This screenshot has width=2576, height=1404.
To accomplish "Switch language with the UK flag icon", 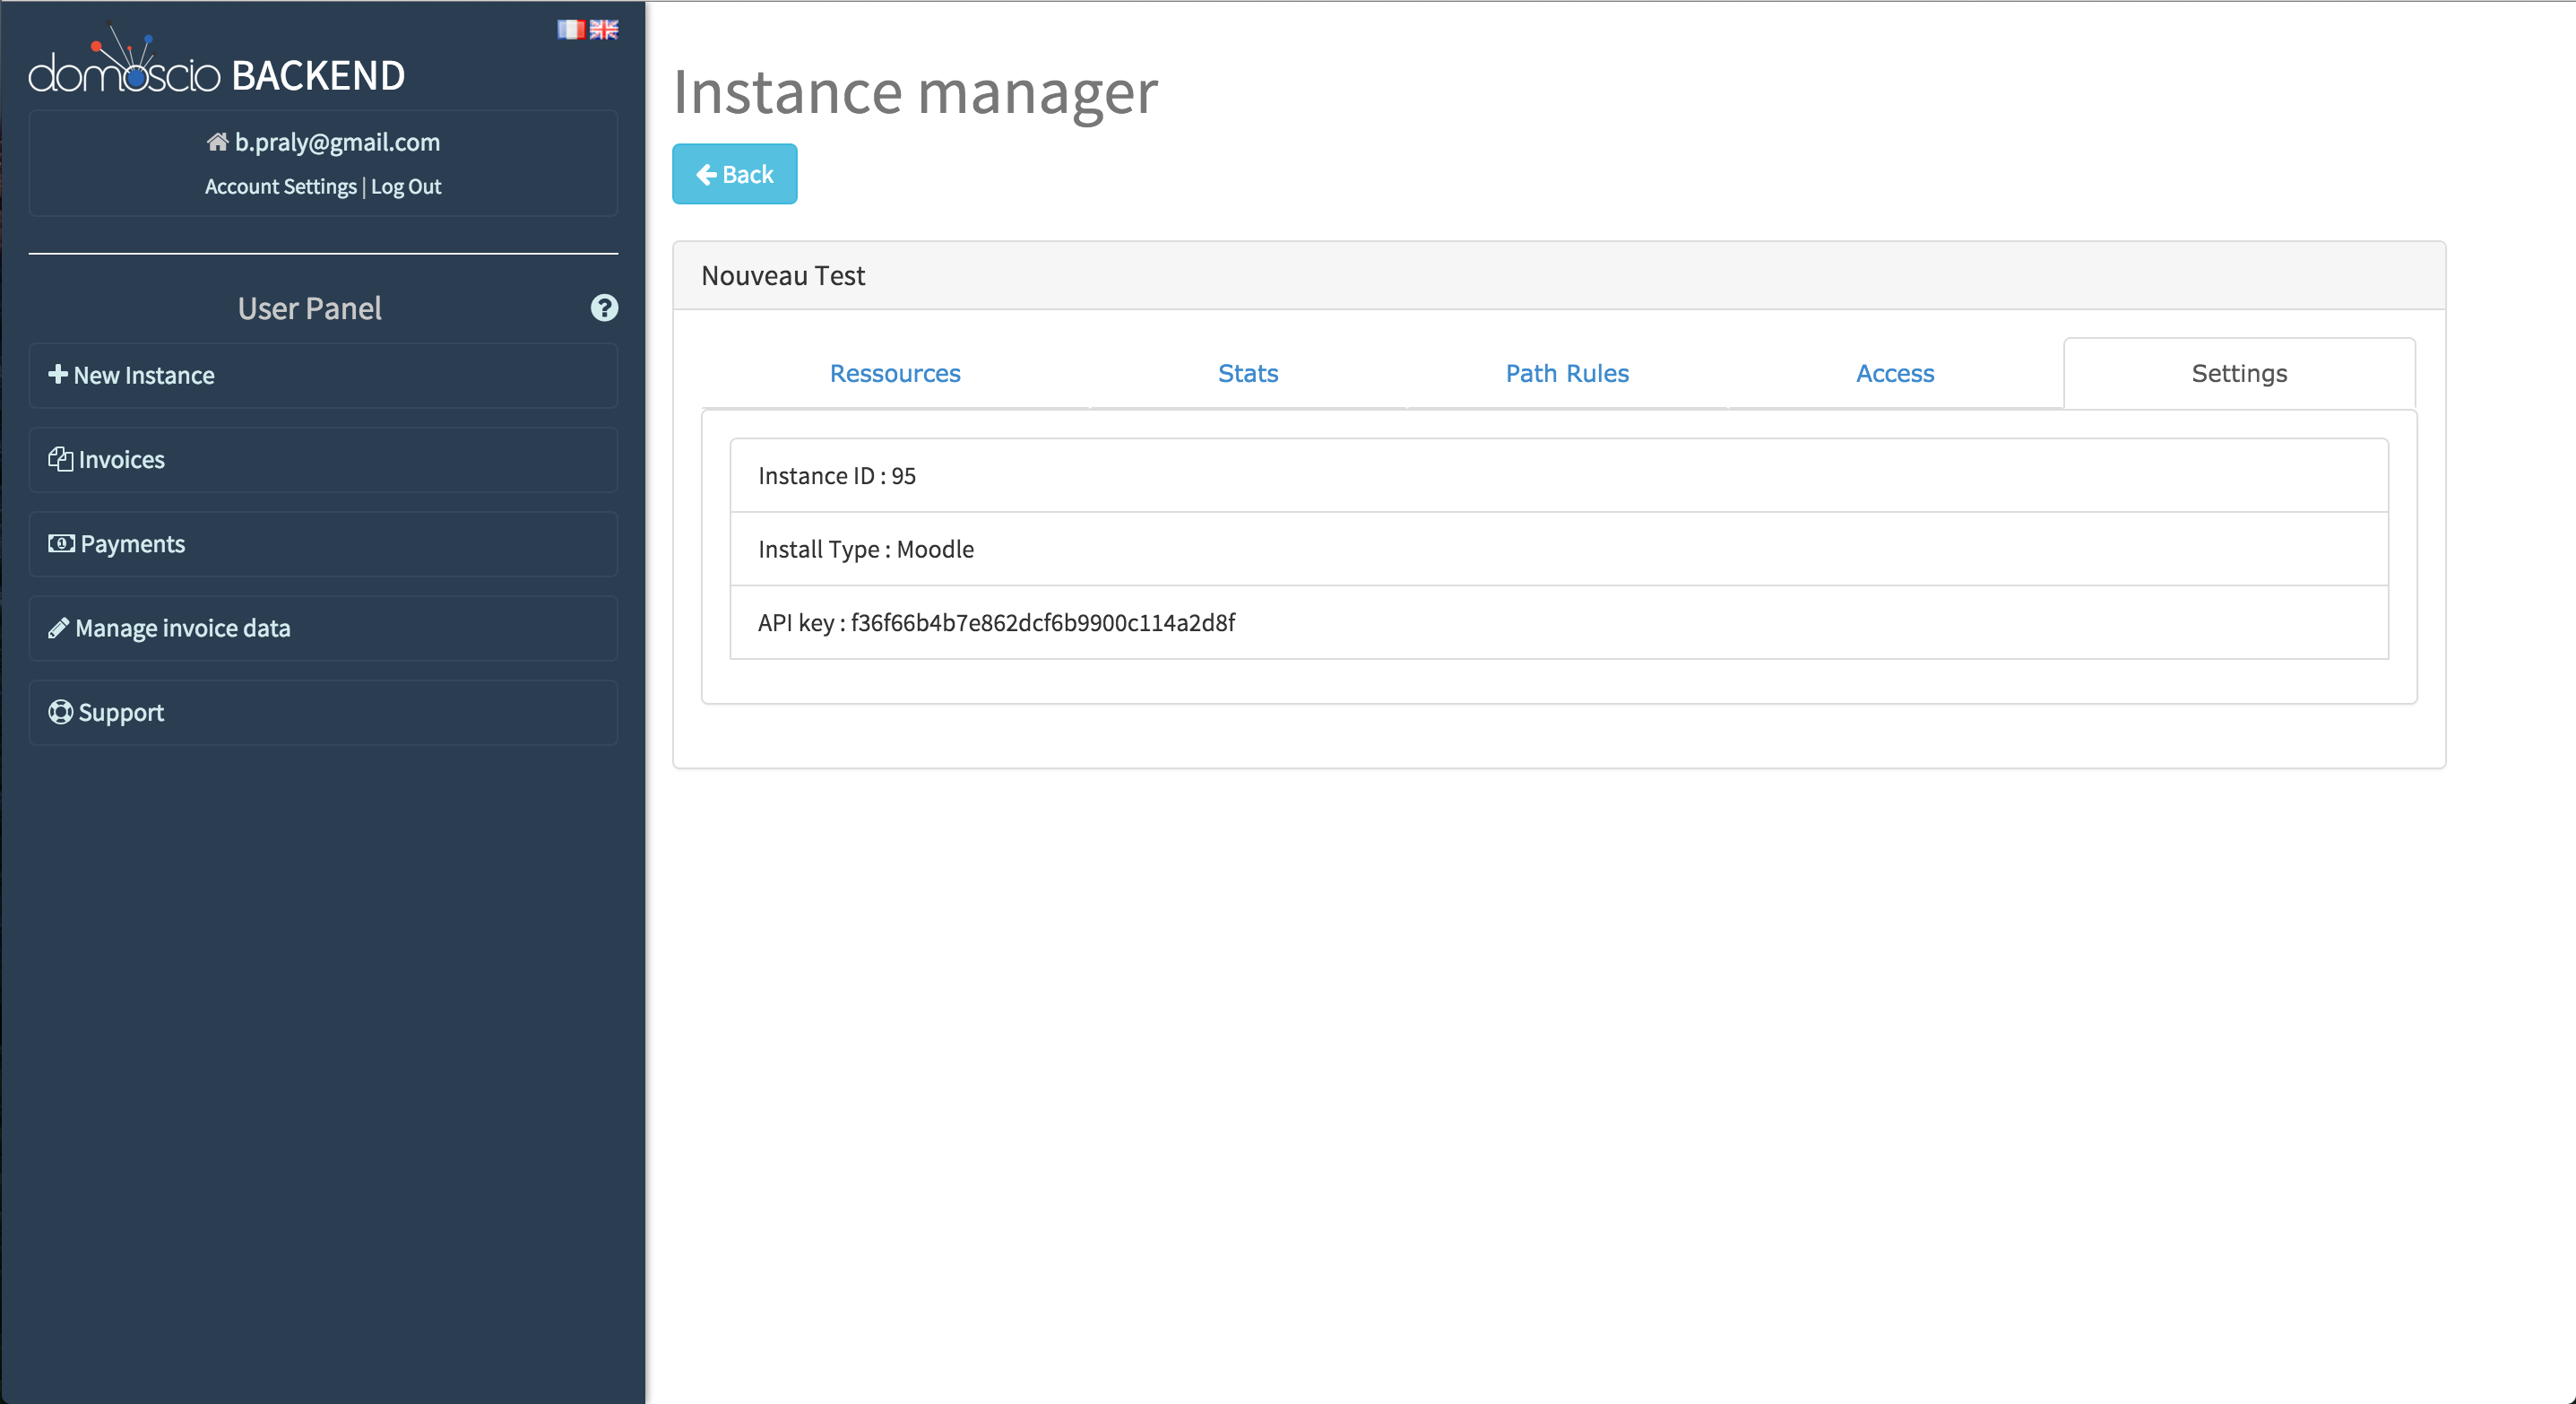I will (604, 29).
